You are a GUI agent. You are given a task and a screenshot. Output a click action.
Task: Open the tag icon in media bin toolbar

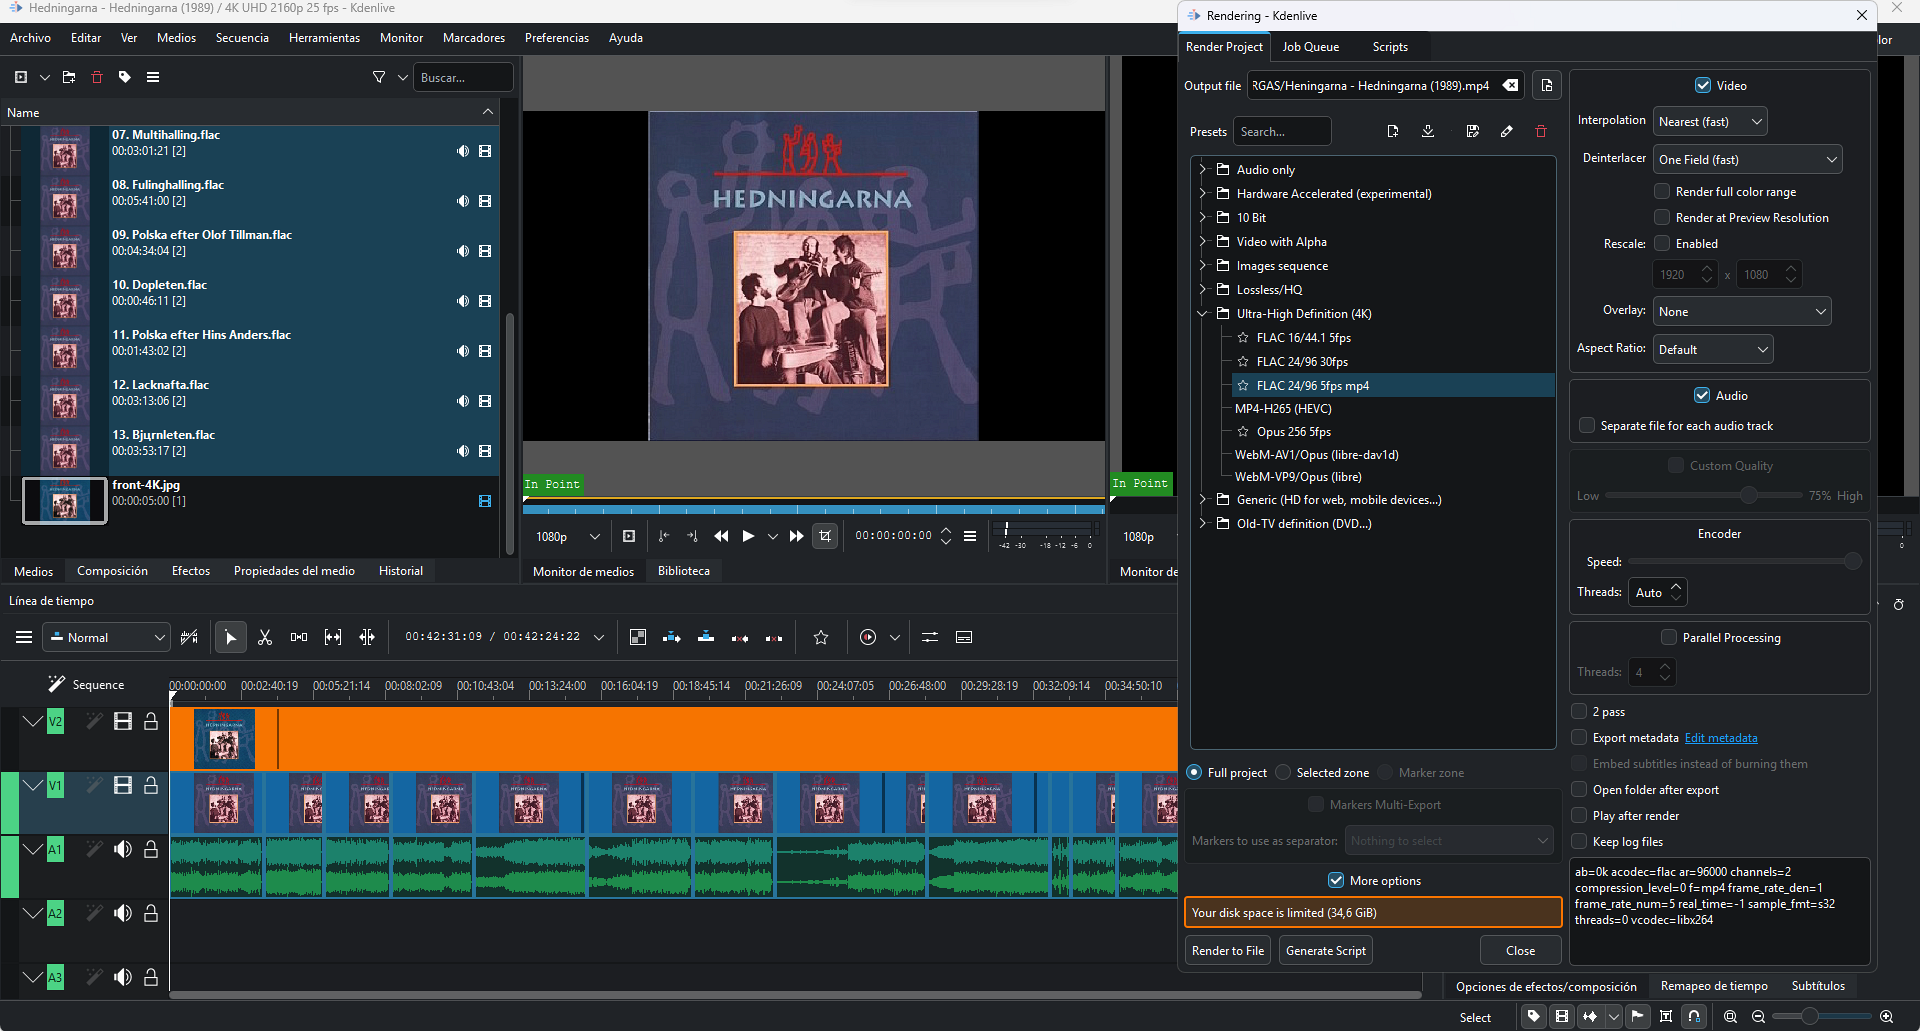pos(125,77)
